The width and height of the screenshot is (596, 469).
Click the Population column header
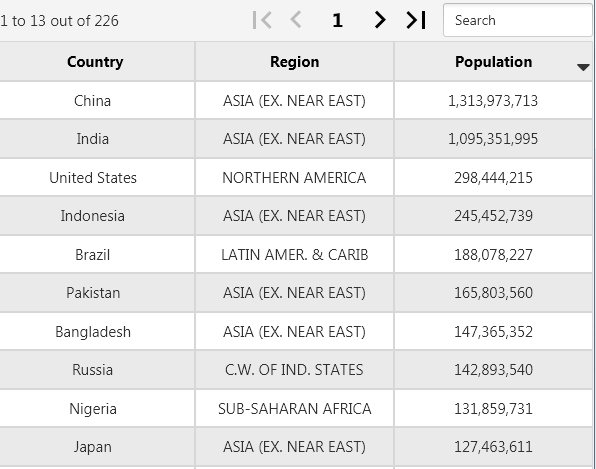tap(493, 62)
